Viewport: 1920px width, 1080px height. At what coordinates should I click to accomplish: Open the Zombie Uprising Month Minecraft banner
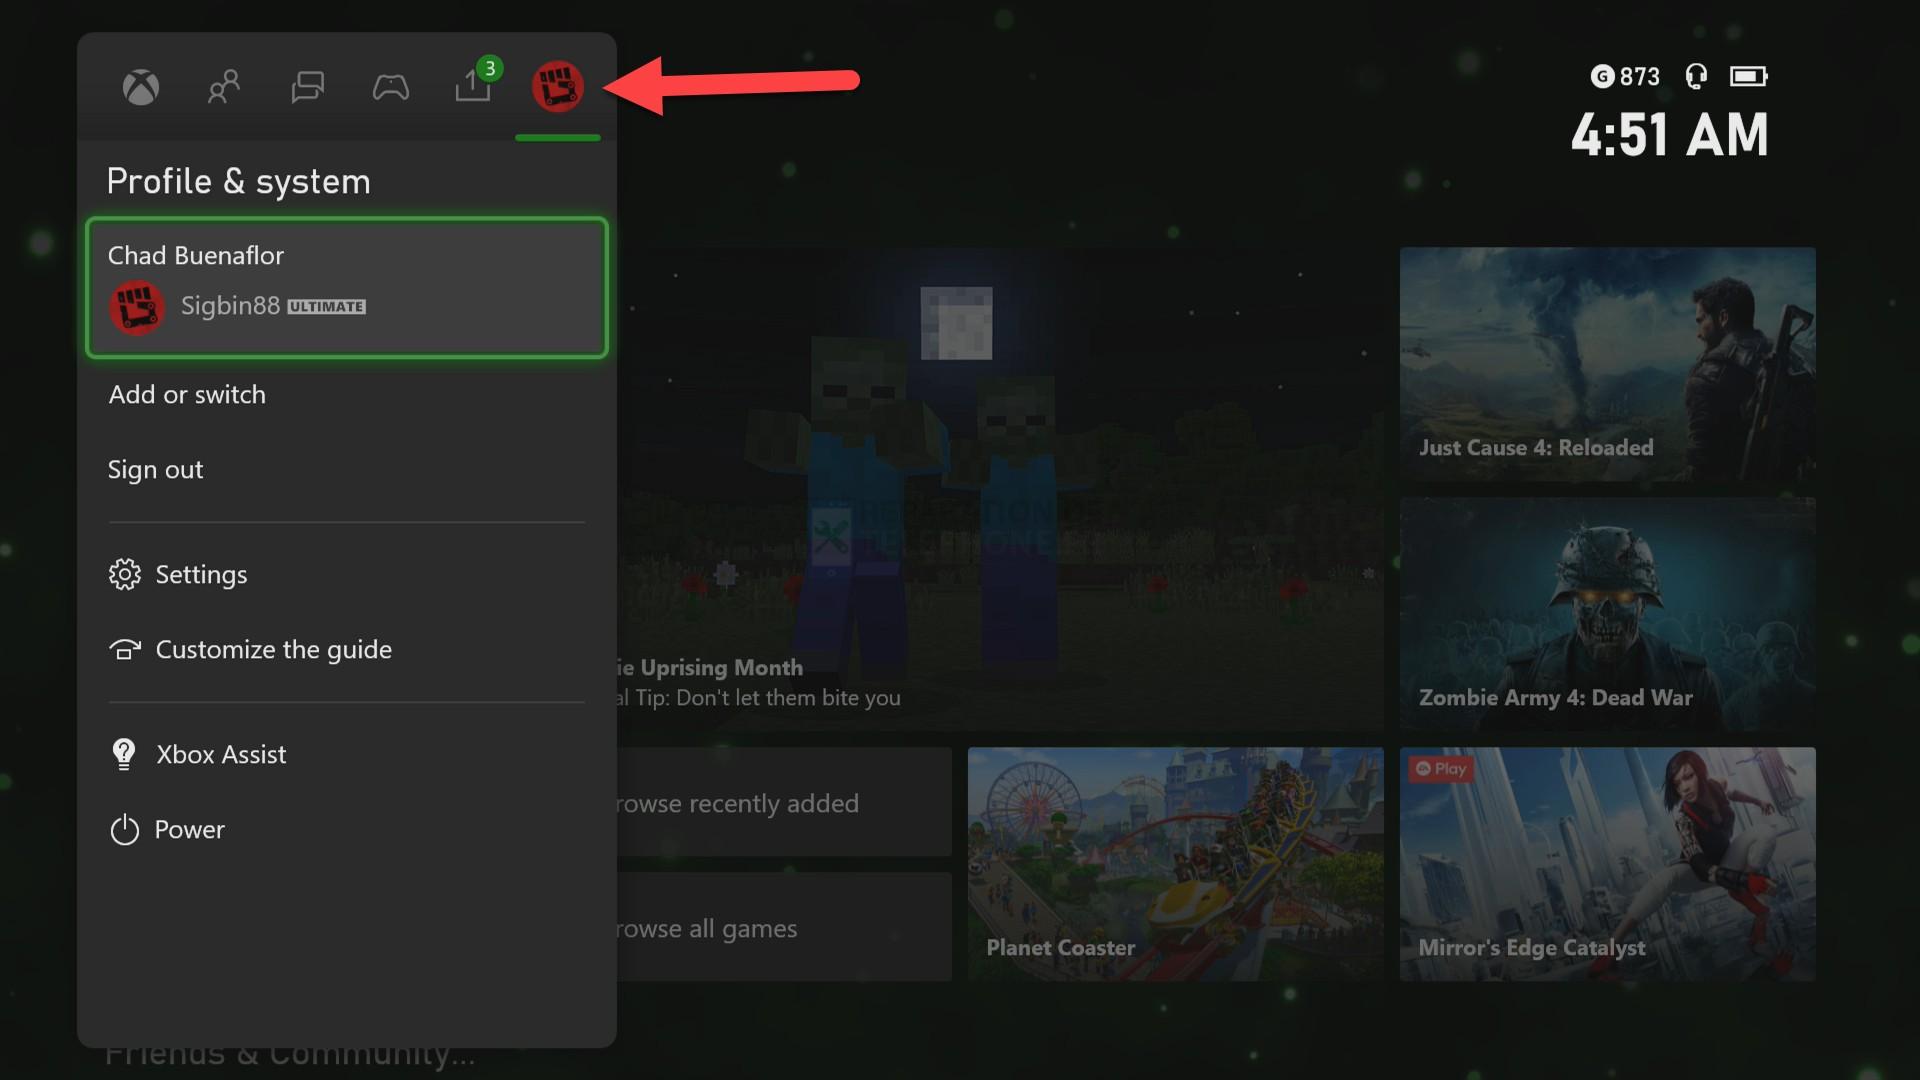click(x=1000, y=489)
